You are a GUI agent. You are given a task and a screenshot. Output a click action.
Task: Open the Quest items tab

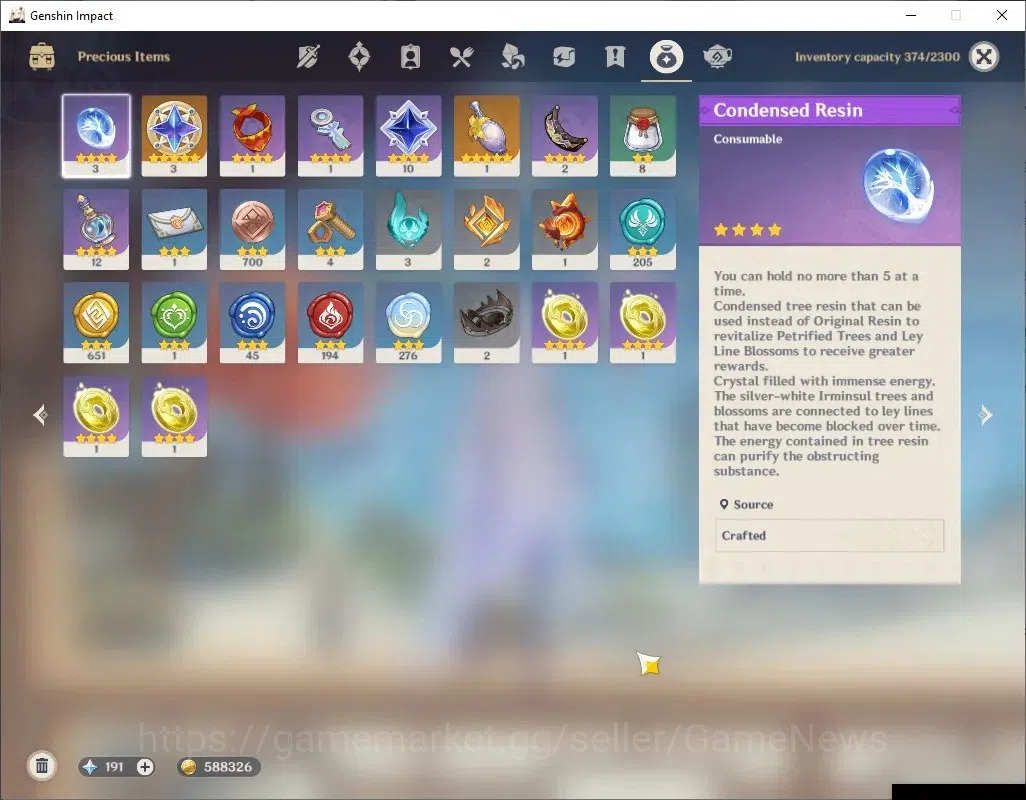click(615, 57)
